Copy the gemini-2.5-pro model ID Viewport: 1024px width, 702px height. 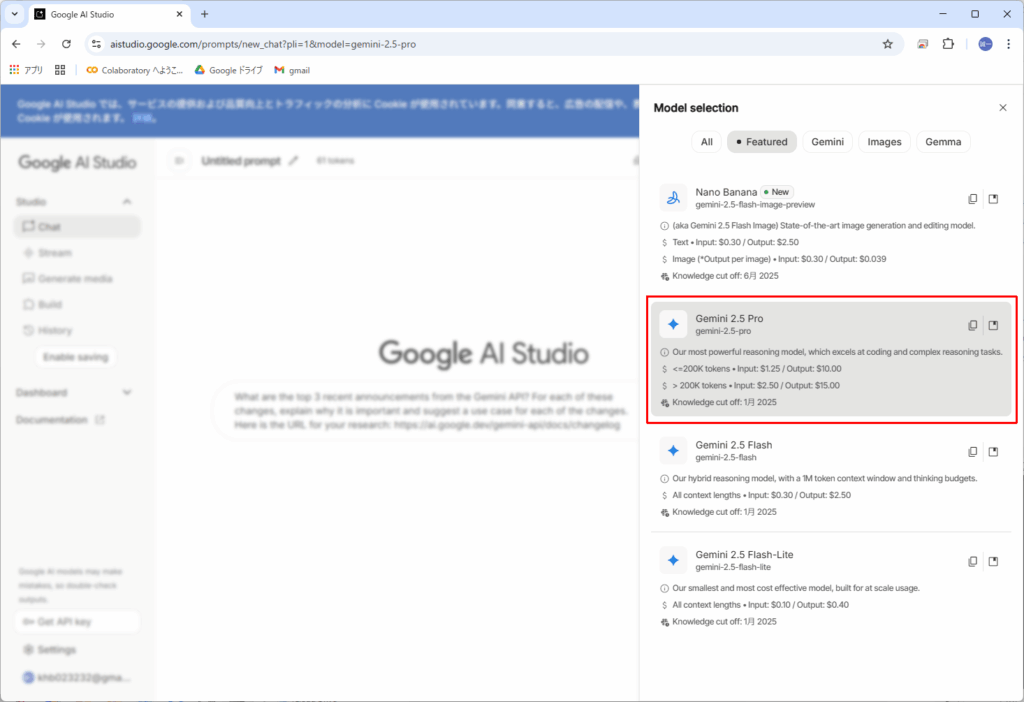pyautogui.click(x=972, y=325)
